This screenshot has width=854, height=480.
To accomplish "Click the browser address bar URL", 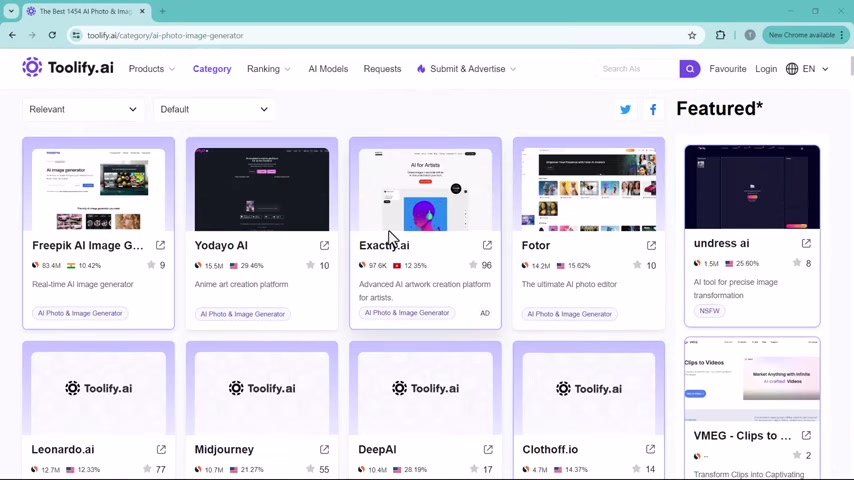I will [x=165, y=35].
